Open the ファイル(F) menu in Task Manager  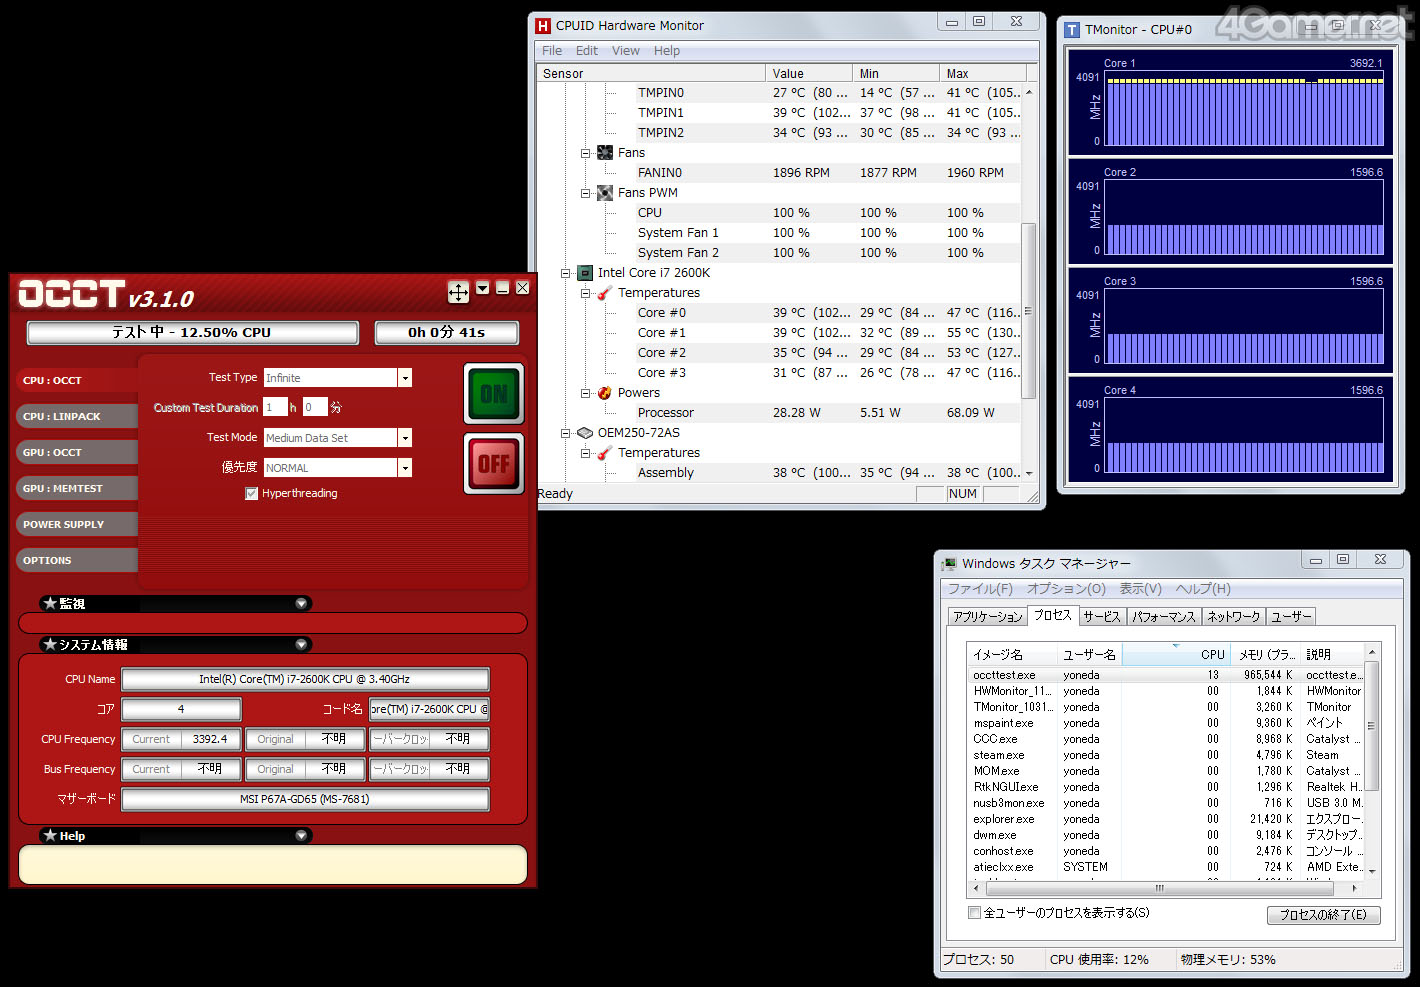(980, 589)
